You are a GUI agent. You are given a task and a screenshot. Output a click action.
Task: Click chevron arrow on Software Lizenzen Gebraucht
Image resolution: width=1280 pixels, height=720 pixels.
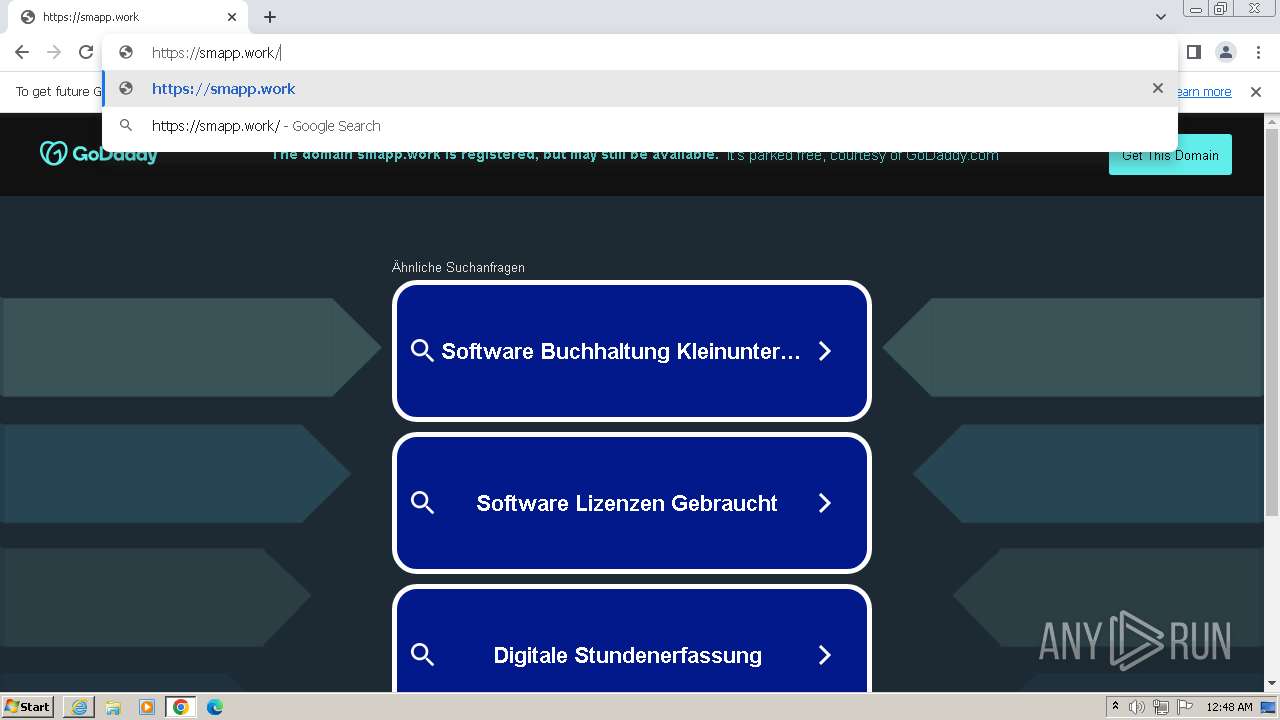(825, 503)
